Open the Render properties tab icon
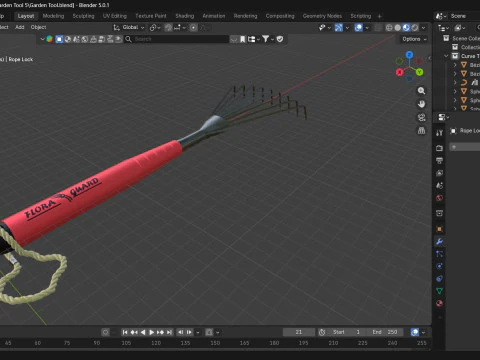This screenshot has width=480, height=360. tap(439, 148)
